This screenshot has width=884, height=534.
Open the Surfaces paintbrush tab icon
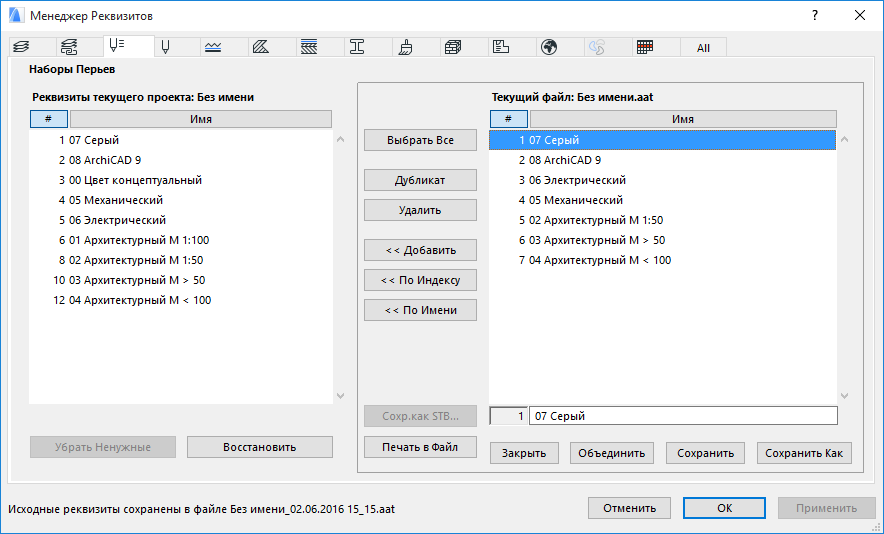tap(405, 47)
